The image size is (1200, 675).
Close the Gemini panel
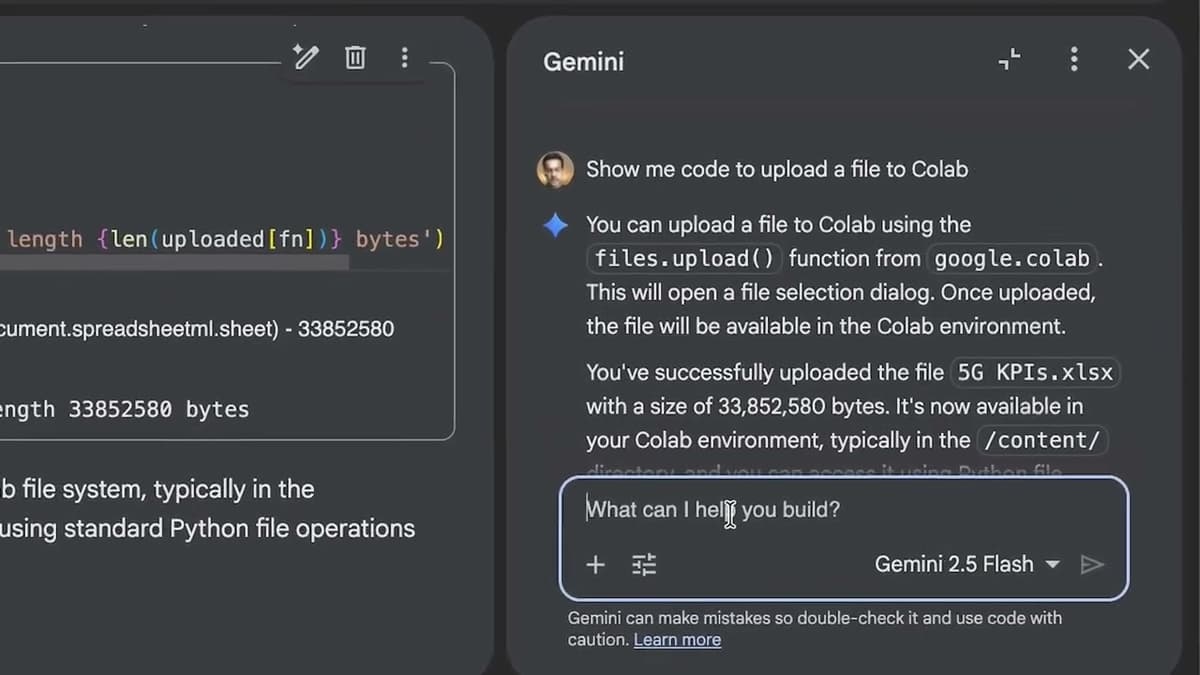click(x=1138, y=59)
